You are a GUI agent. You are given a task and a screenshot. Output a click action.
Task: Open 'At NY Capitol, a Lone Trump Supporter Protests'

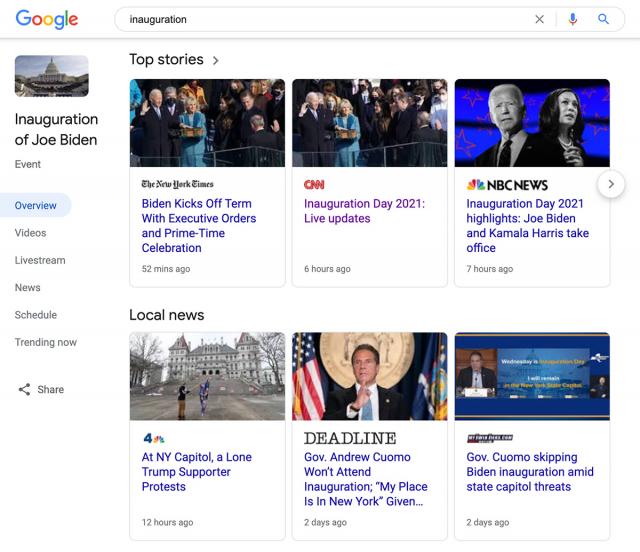click(x=197, y=472)
